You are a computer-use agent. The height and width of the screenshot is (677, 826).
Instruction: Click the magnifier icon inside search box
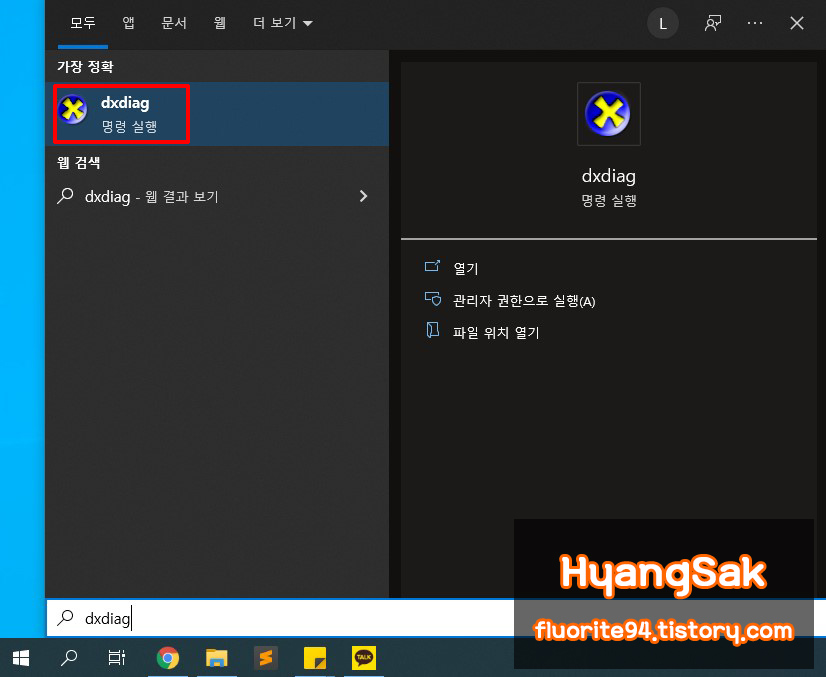pyautogui.click(x=65, y=617)
